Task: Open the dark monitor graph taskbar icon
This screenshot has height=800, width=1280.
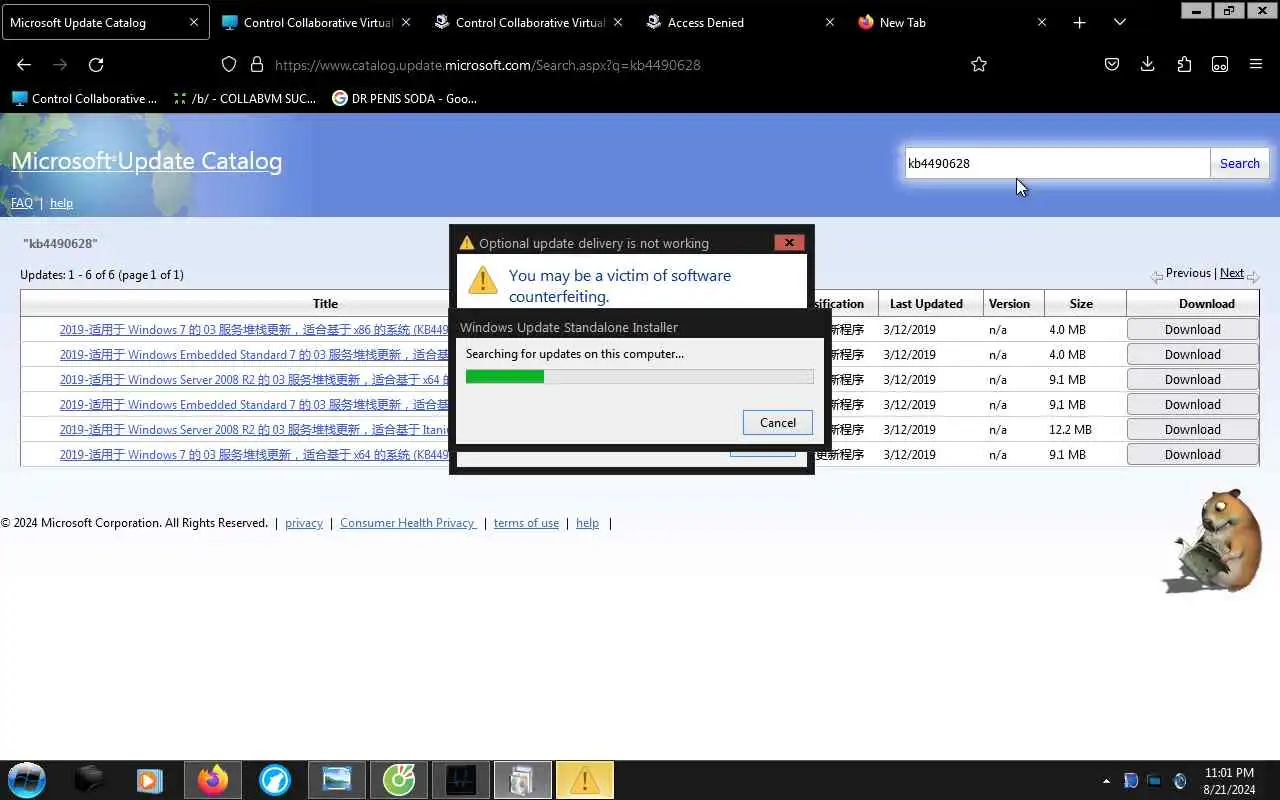Action: [x=460, y=779]
